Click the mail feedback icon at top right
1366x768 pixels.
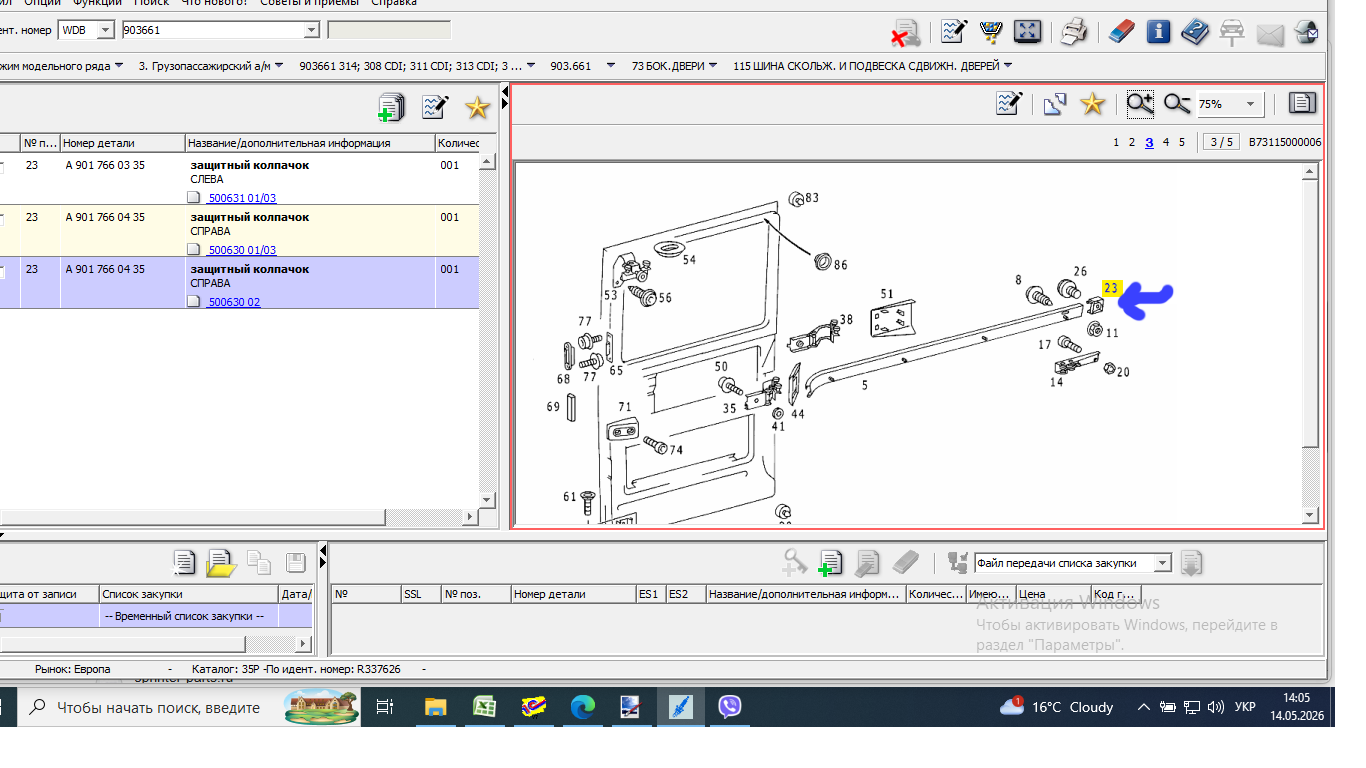[x=1270, y=35]
